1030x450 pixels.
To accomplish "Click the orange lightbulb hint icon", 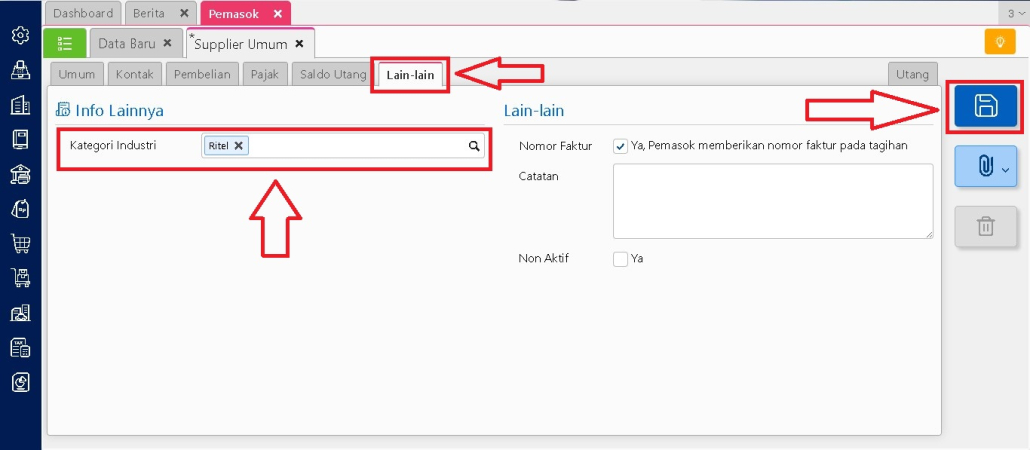I will (x=999, y=42).
